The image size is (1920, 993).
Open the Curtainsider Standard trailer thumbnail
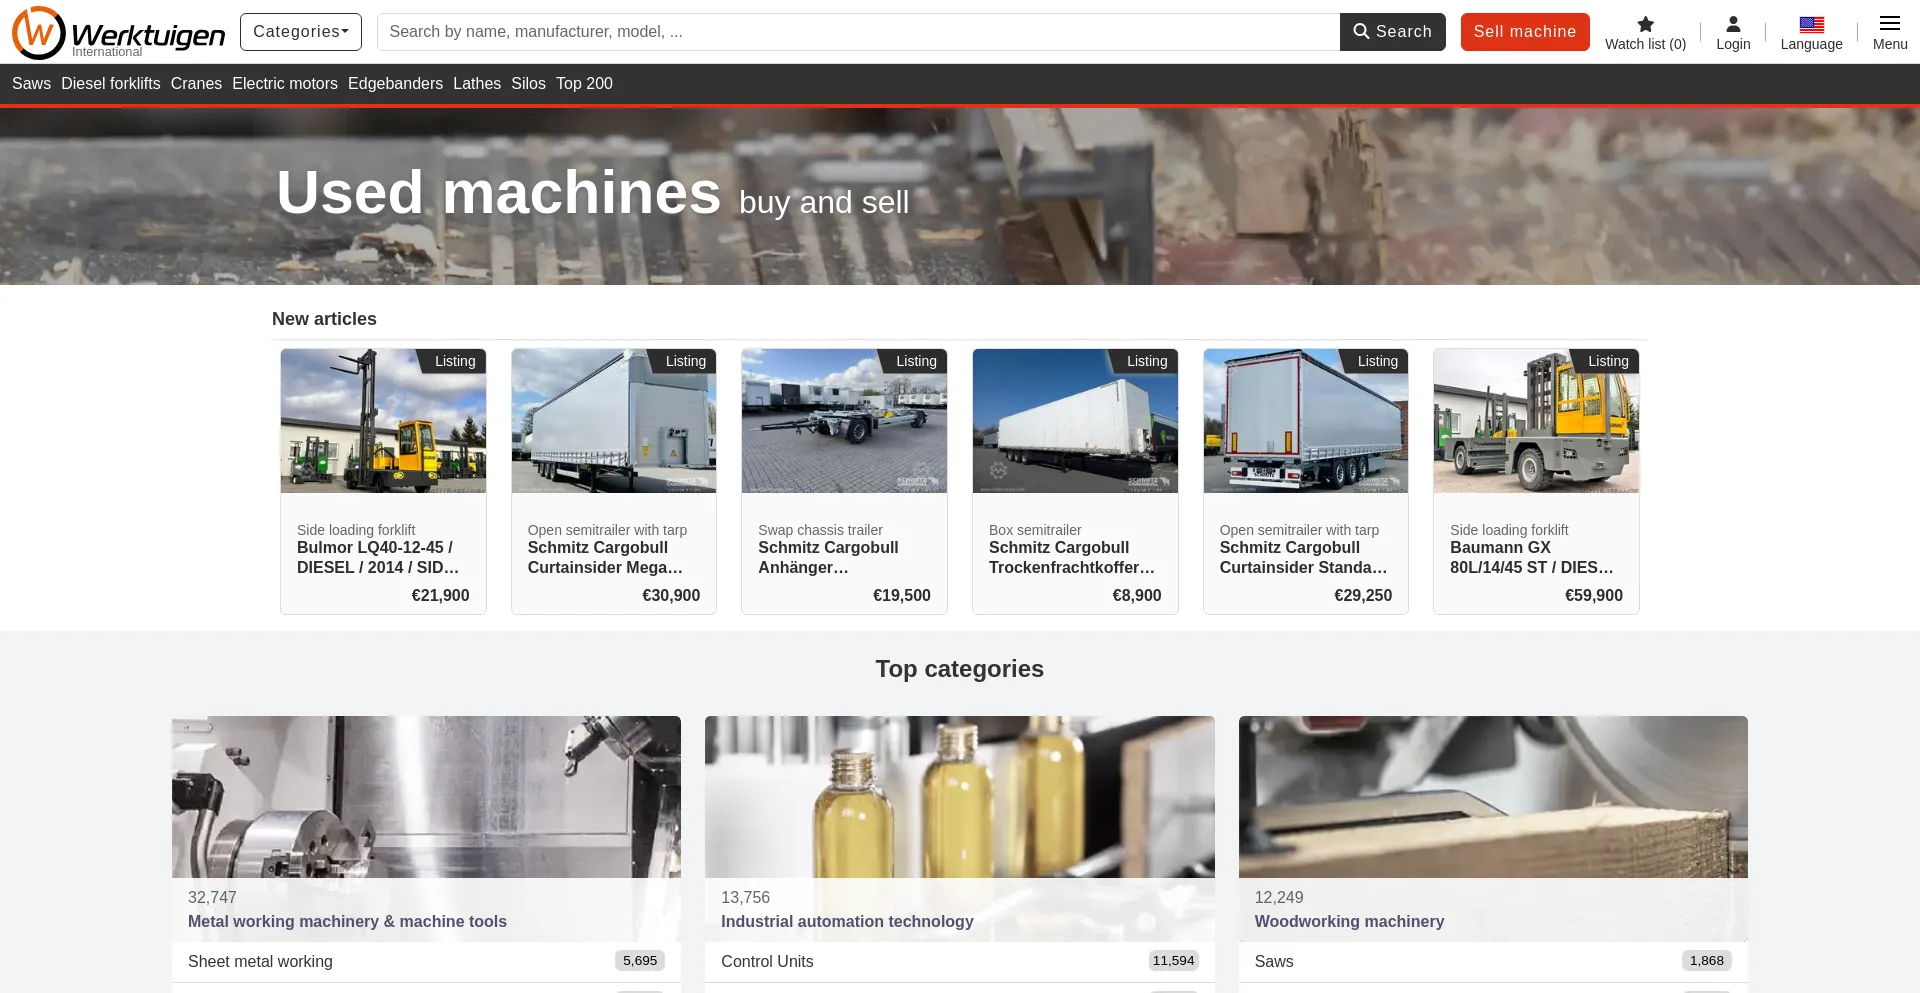pyautogui.click(x=1306, y=421)
